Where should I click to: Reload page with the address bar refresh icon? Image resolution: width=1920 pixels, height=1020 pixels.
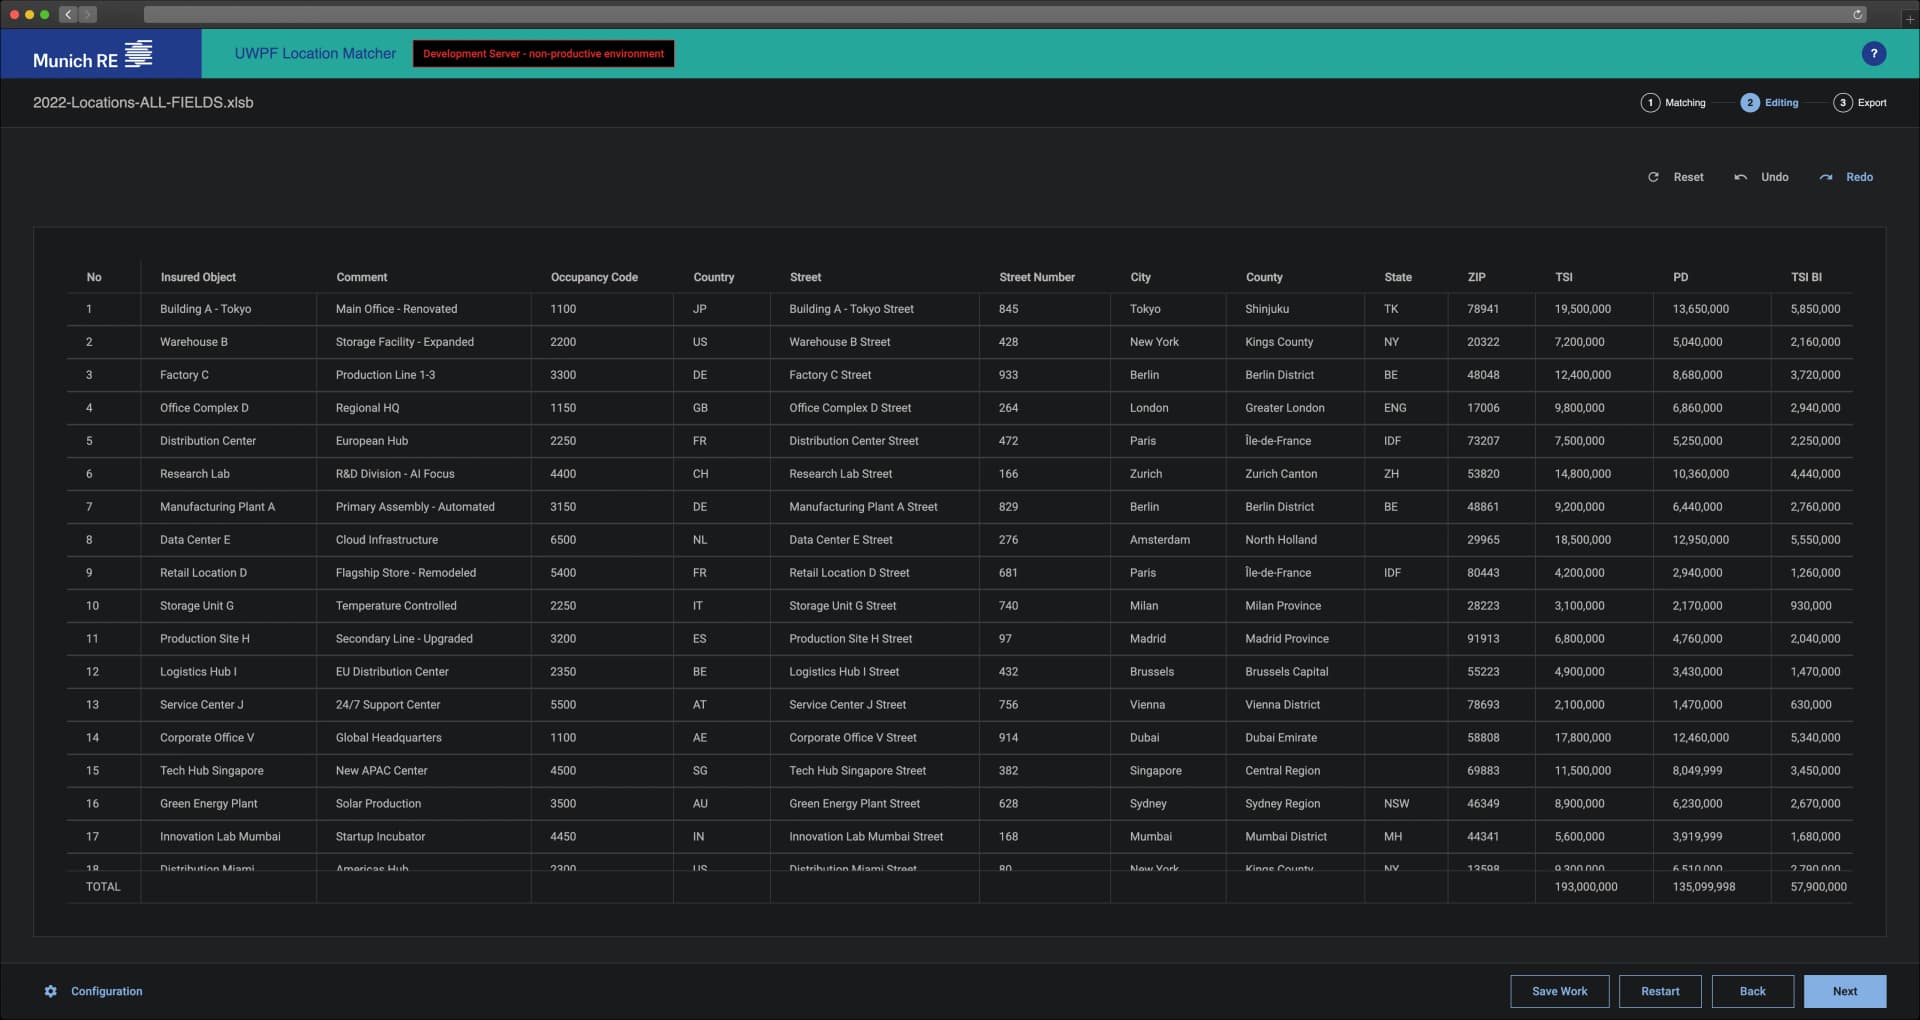pos(1857,14)
